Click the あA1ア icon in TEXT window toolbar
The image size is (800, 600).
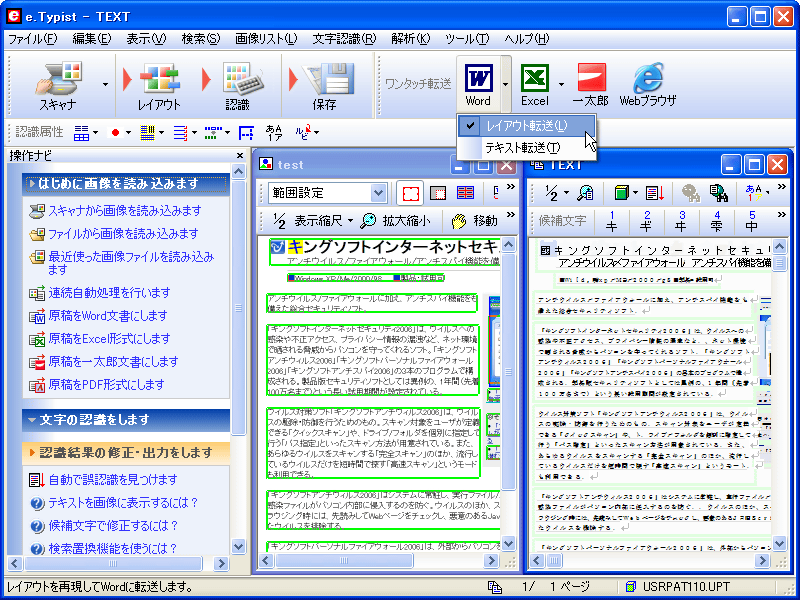click(x=754, y=192)
